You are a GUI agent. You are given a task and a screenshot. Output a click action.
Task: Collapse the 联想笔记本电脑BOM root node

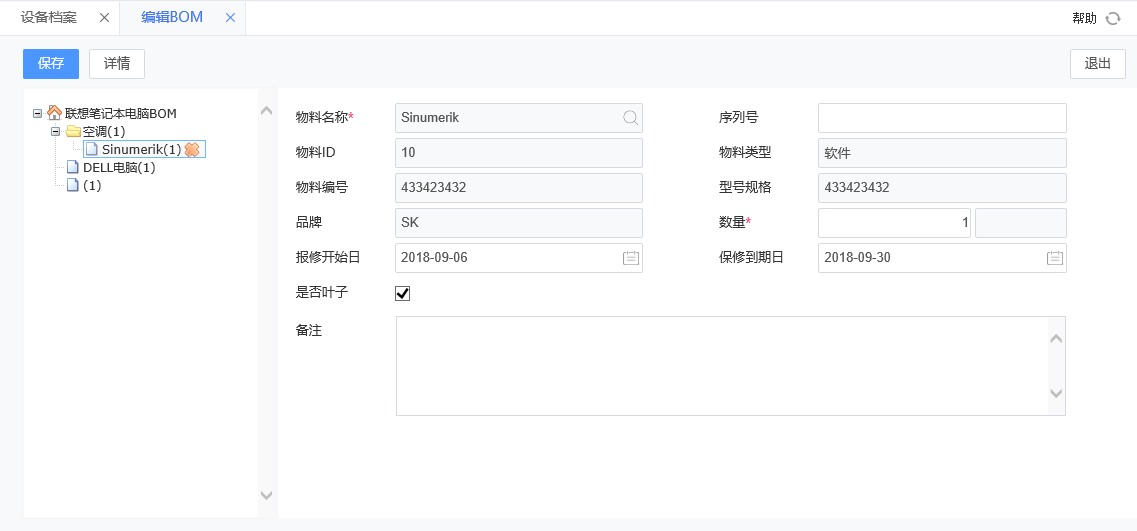(x=38, y=114)
